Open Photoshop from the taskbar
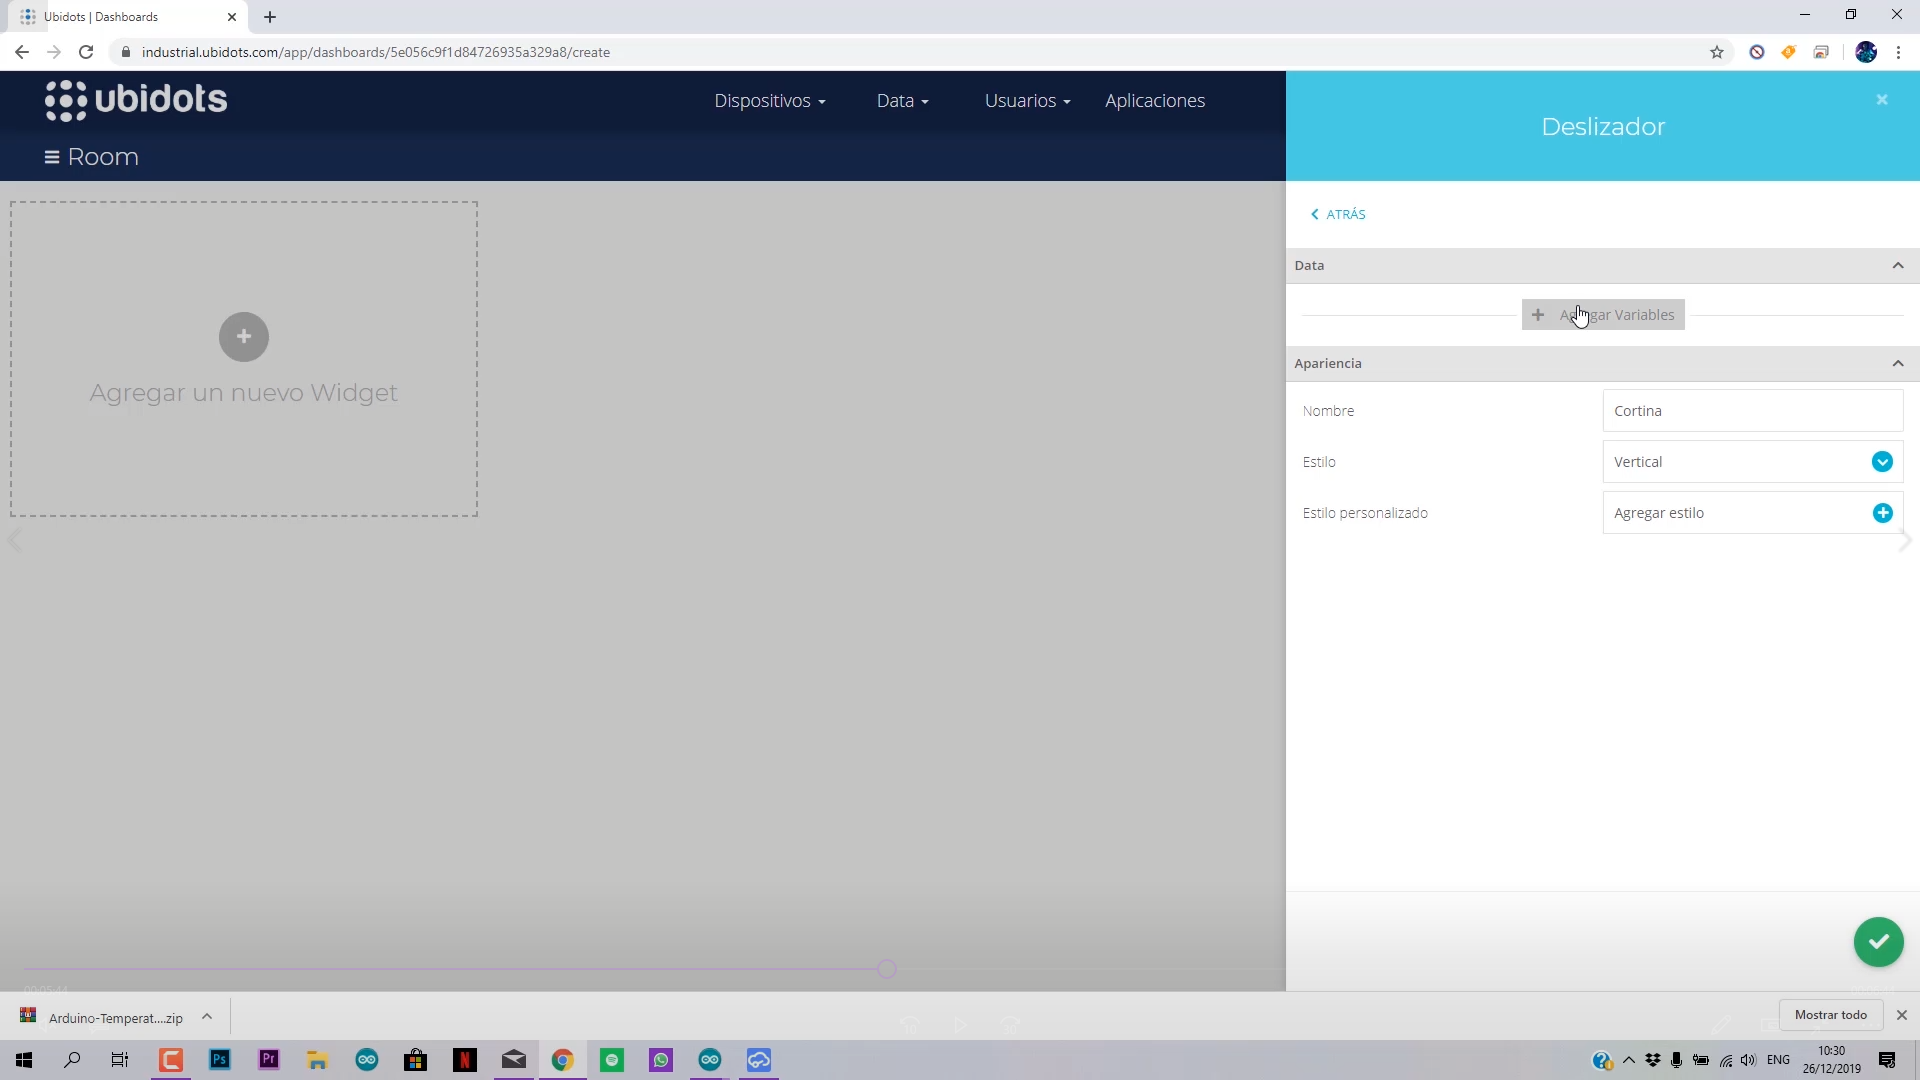1920x1080 pixels. (220, 1060)
